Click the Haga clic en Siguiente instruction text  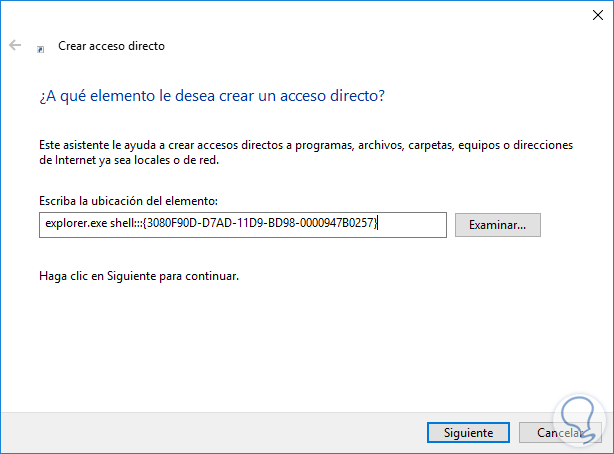click(x=139, y=274)
